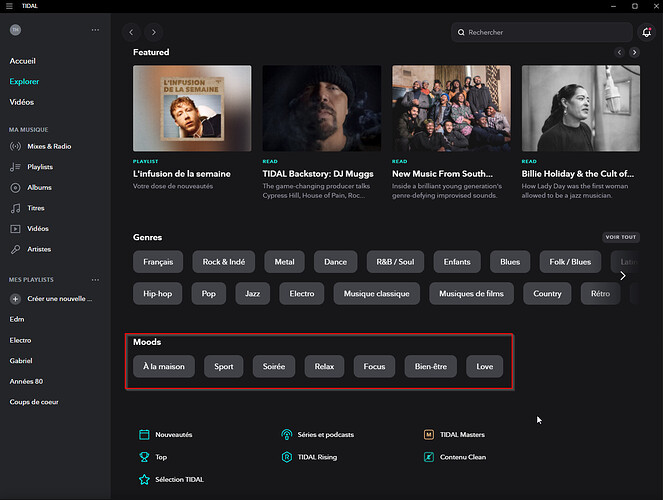The image size is (663, 500).
Task: Select the Musique classique genre
Action: point(377,294)
